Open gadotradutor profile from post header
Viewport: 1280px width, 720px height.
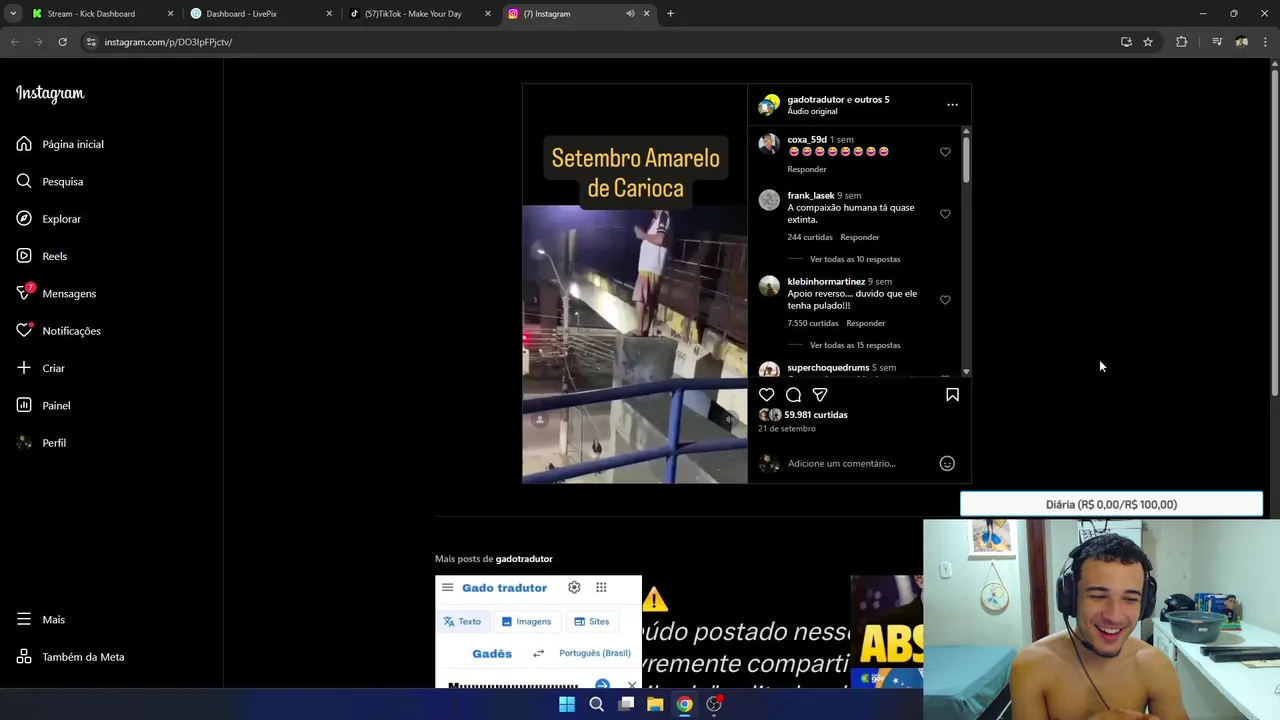tap(816, 99)
